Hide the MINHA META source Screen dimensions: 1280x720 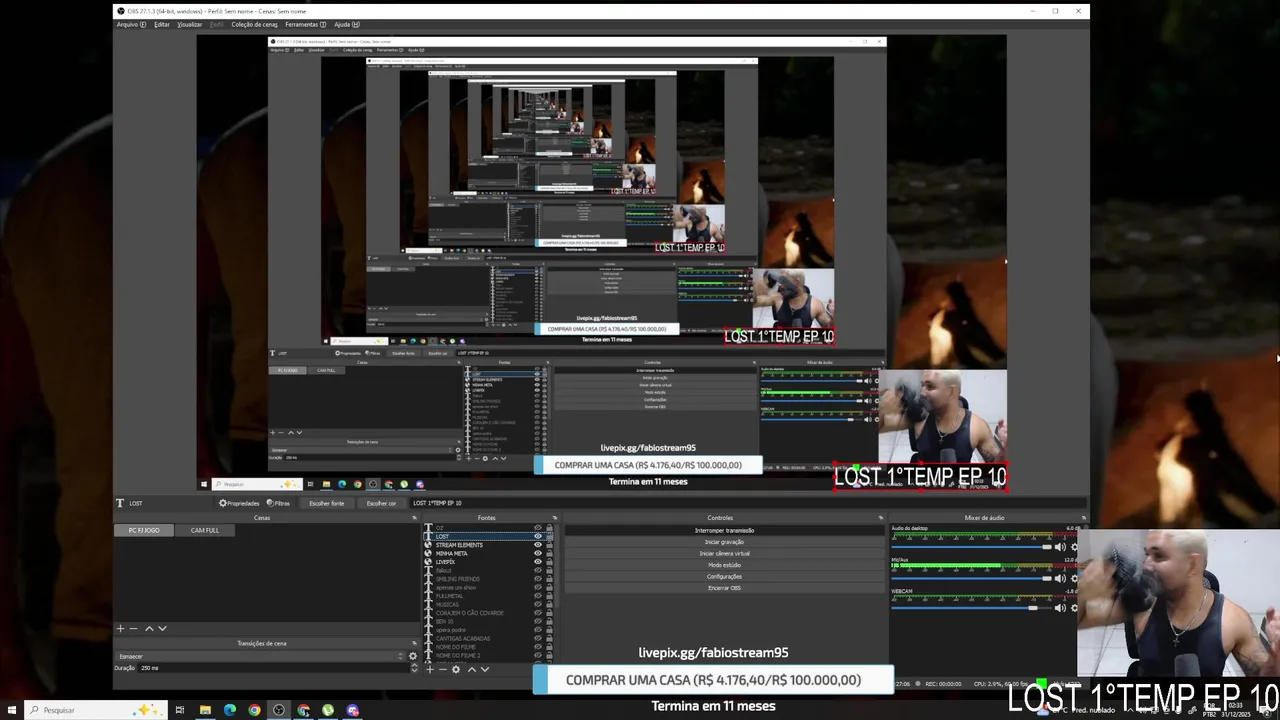(x=538, y=553)
